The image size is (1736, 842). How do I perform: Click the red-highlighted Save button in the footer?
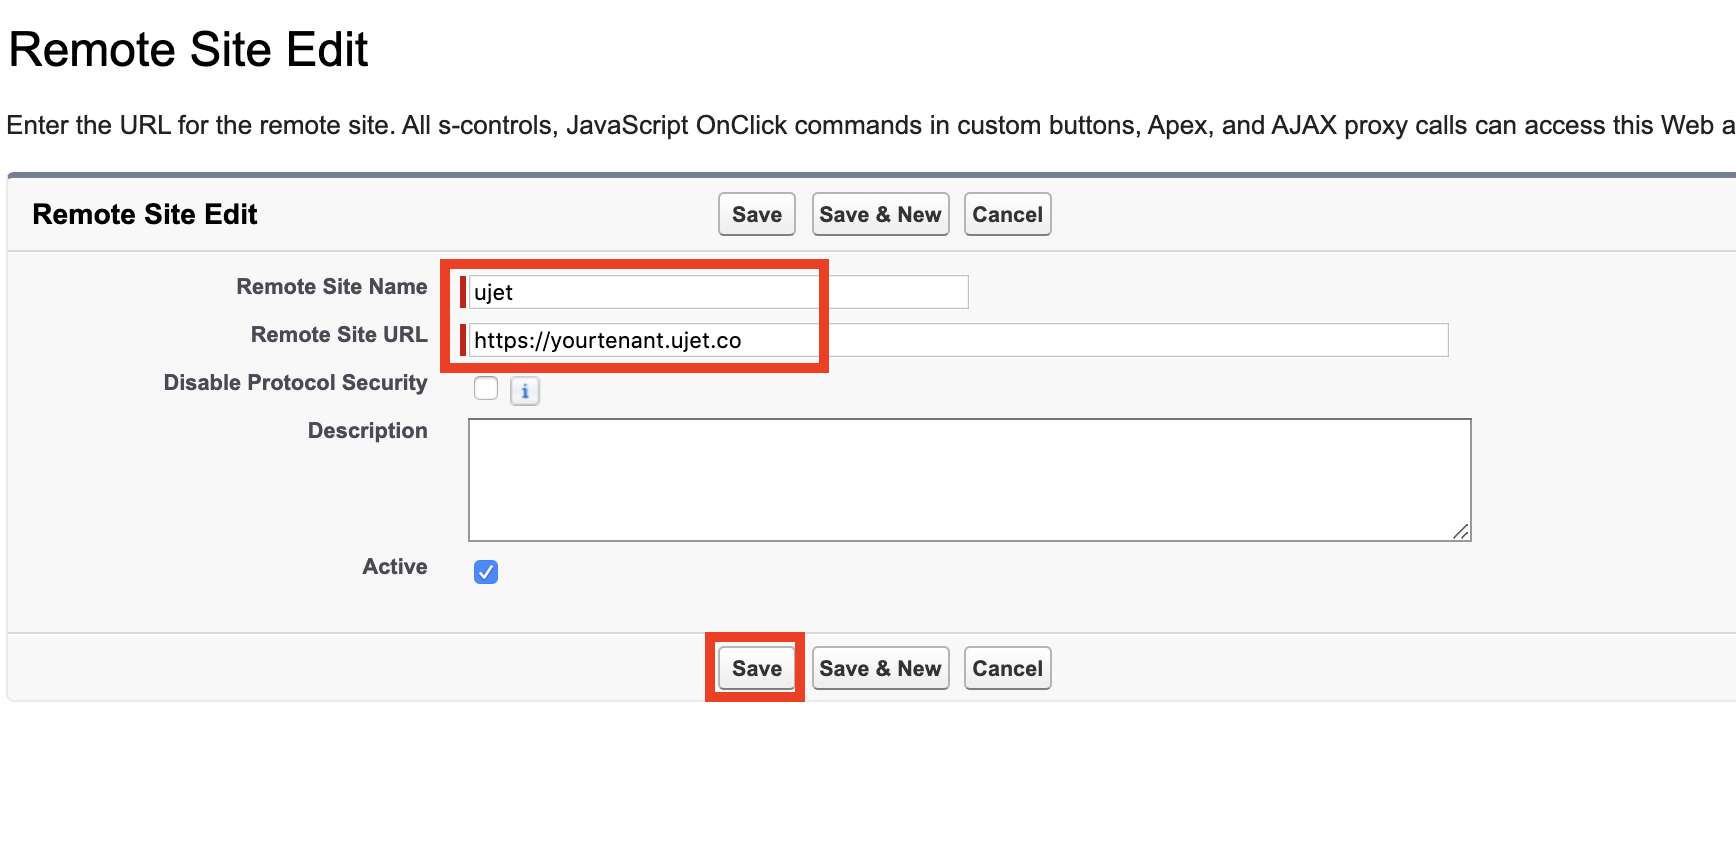(756, 668)
